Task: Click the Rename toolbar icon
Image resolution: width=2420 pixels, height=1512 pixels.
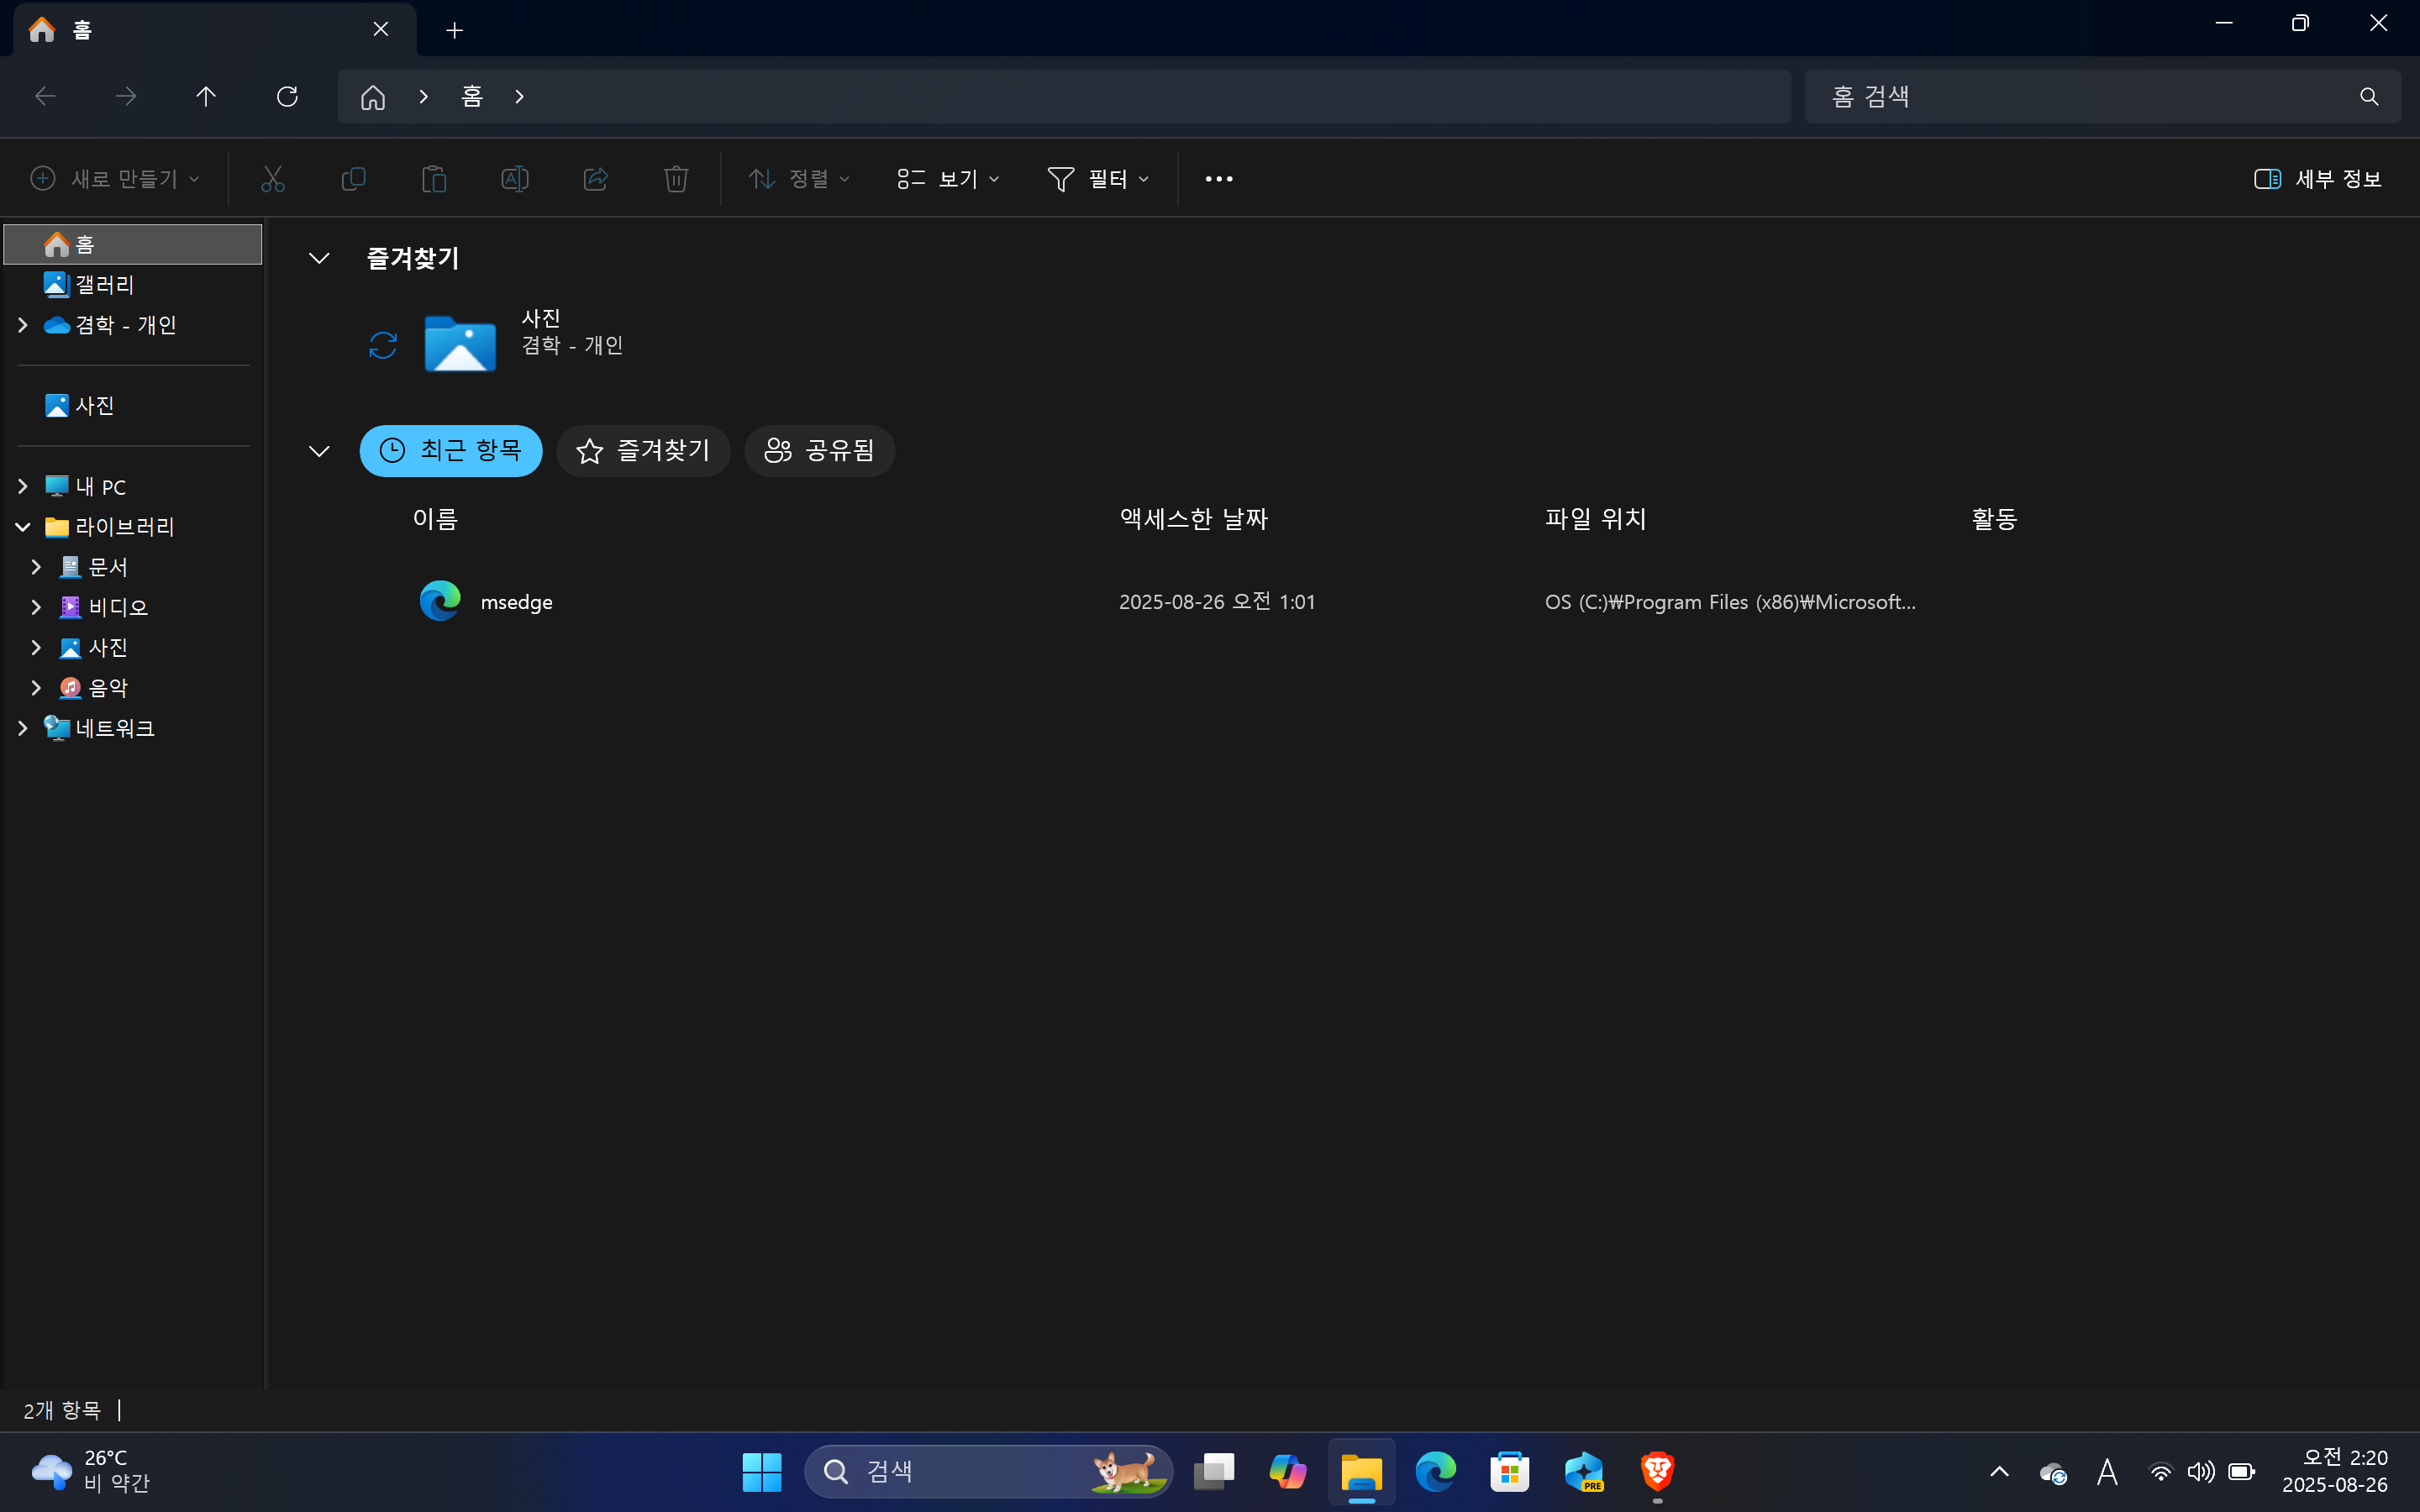Action: coord(515,179)
